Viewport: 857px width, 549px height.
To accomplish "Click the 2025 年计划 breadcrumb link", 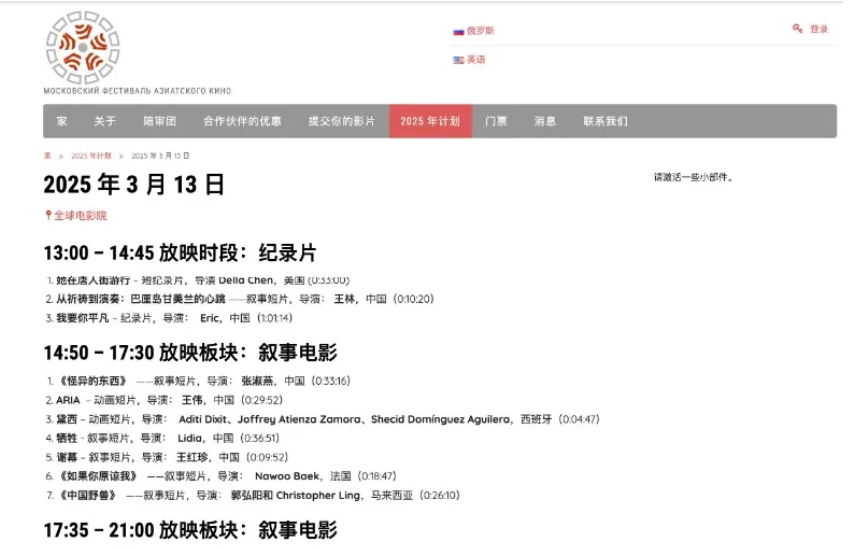I will [x=91, y=156].
